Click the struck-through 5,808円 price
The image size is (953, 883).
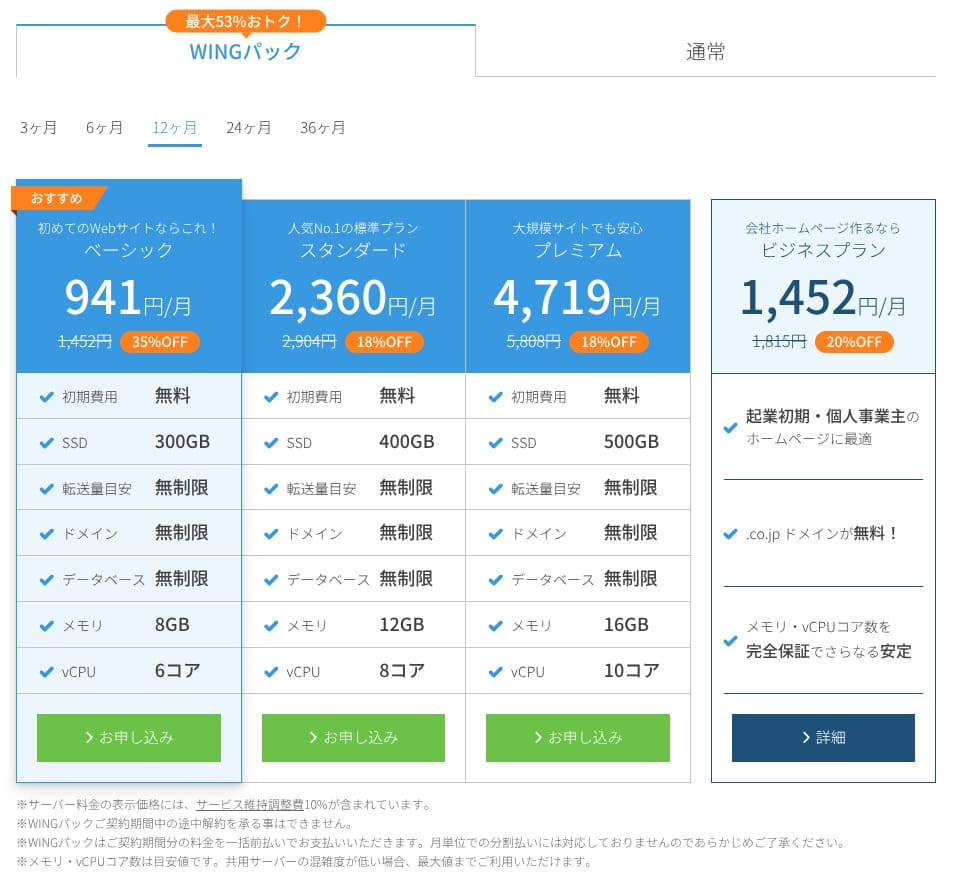[534, 342]
